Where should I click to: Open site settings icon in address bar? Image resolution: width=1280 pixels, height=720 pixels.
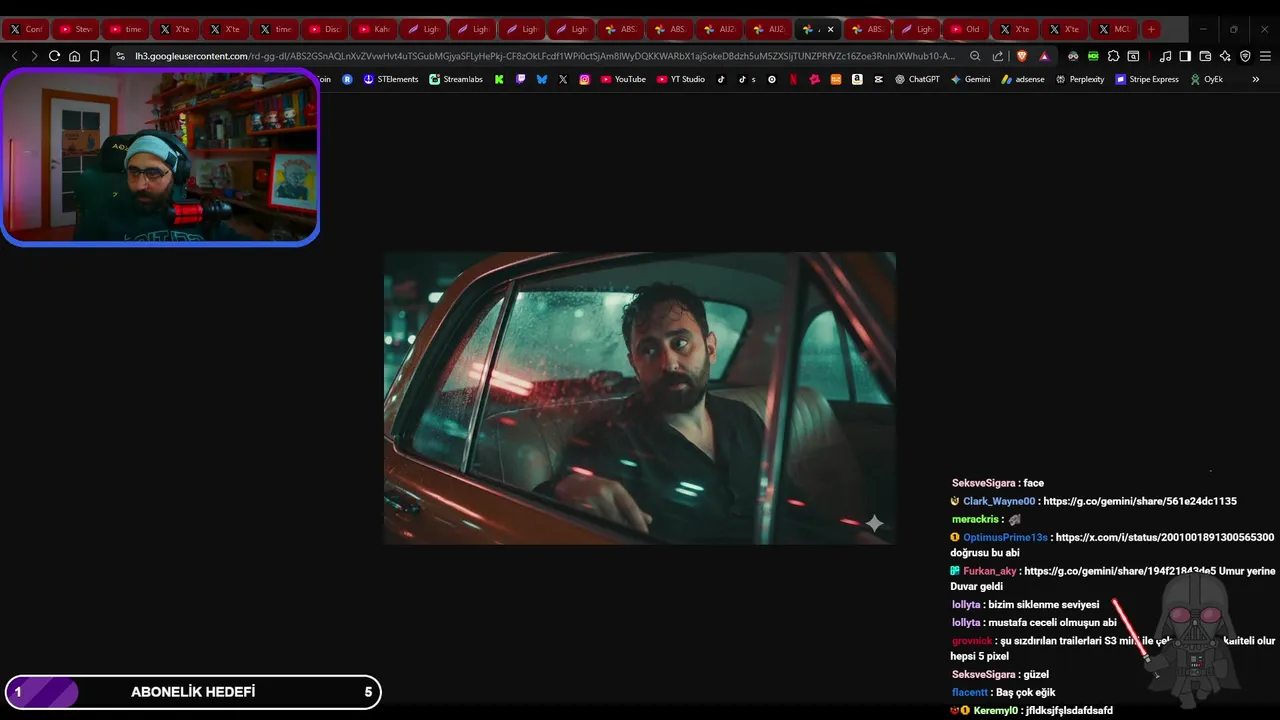[x=121, y=56]
